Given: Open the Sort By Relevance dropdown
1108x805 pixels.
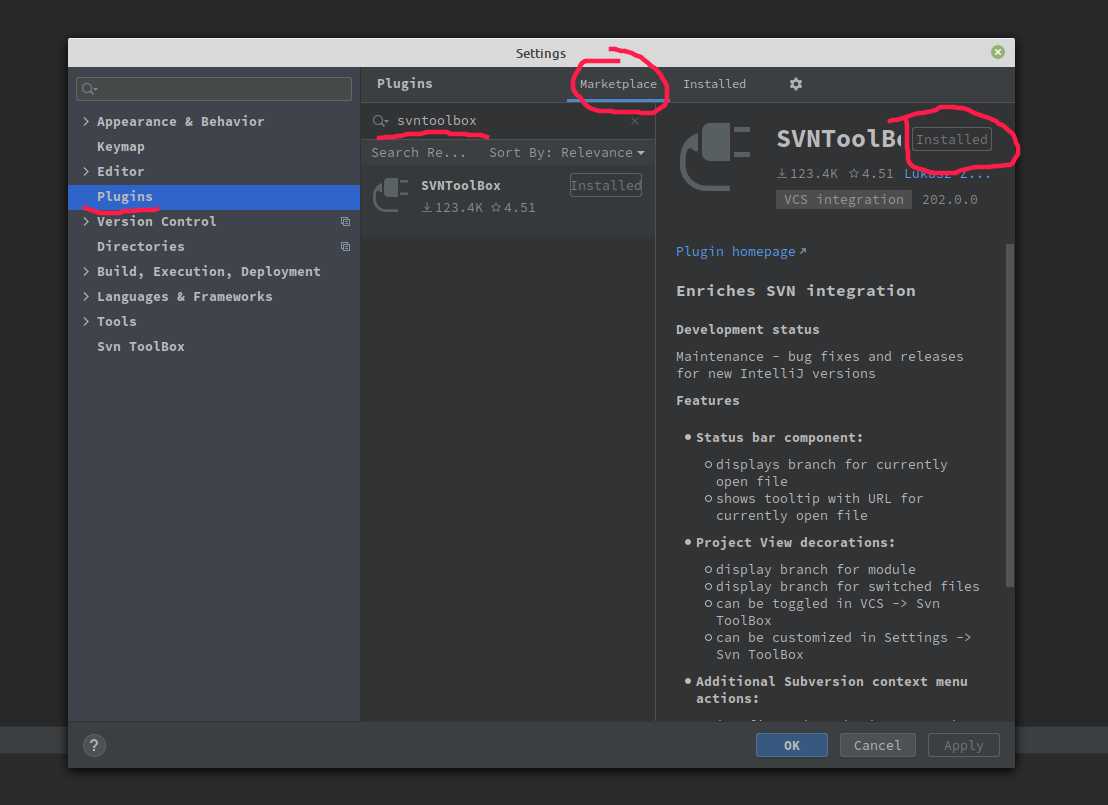Looking at the screenshot, I should coord(567,153).
